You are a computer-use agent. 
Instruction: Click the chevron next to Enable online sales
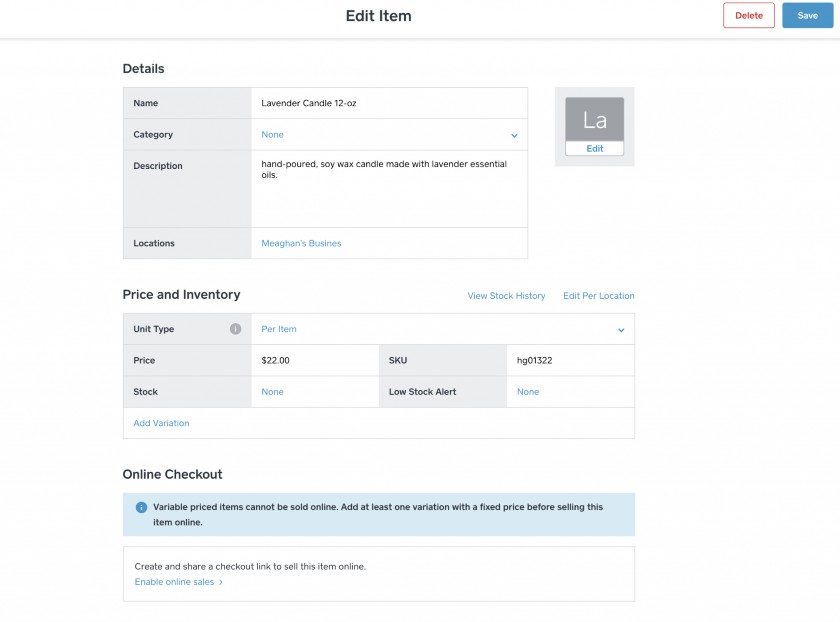click(x=221, y=582)
